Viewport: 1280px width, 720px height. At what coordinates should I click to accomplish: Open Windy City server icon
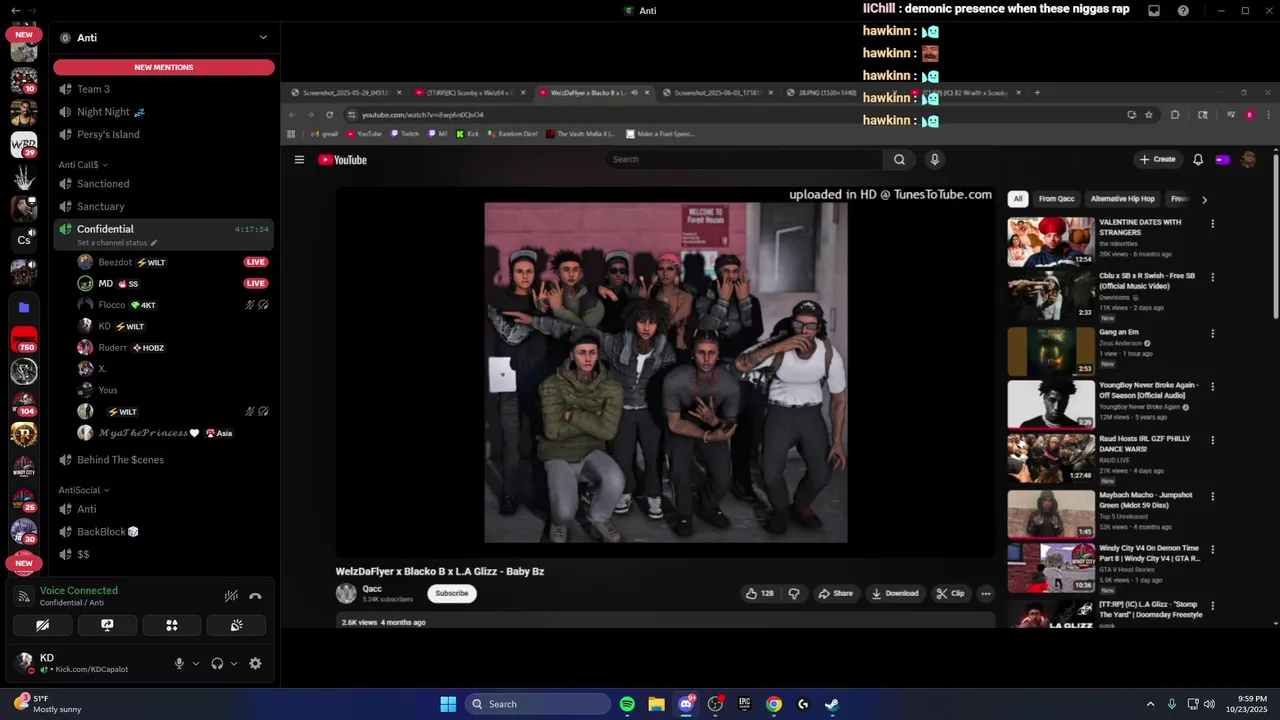click(x=24, y=467)
